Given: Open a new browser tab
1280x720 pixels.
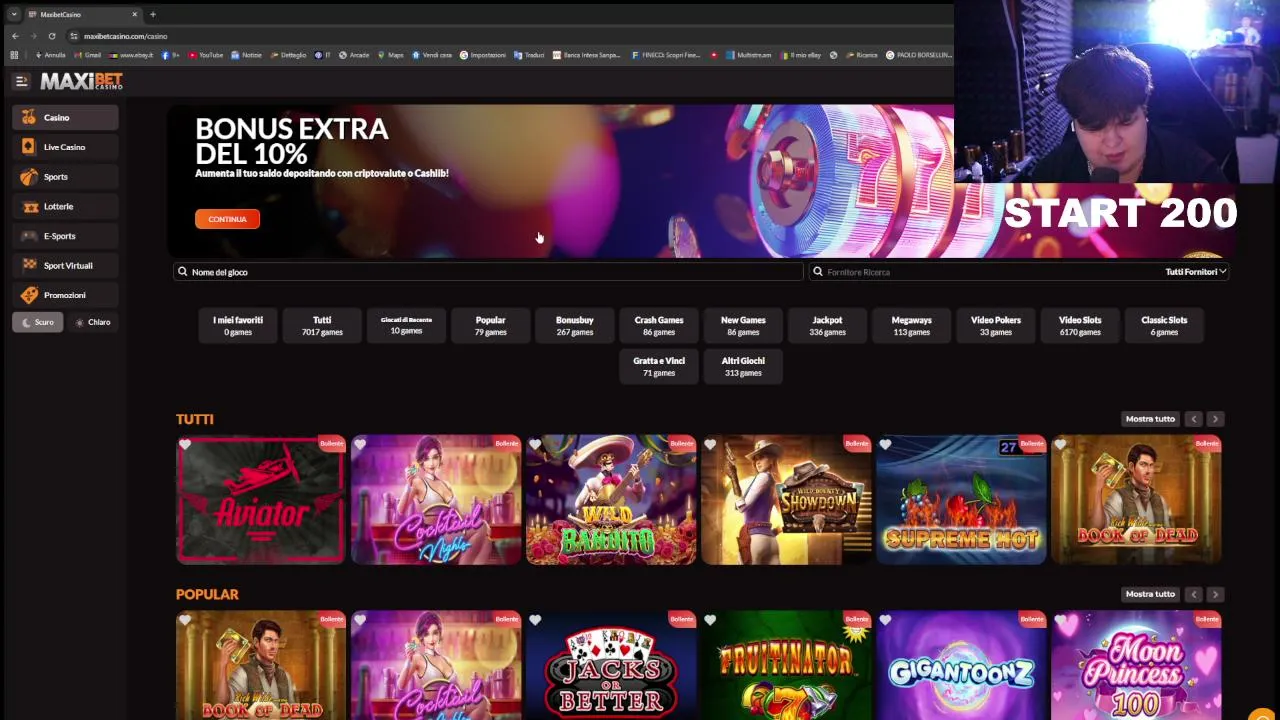Looking at the screenshot, I should (x=153, y=14).
